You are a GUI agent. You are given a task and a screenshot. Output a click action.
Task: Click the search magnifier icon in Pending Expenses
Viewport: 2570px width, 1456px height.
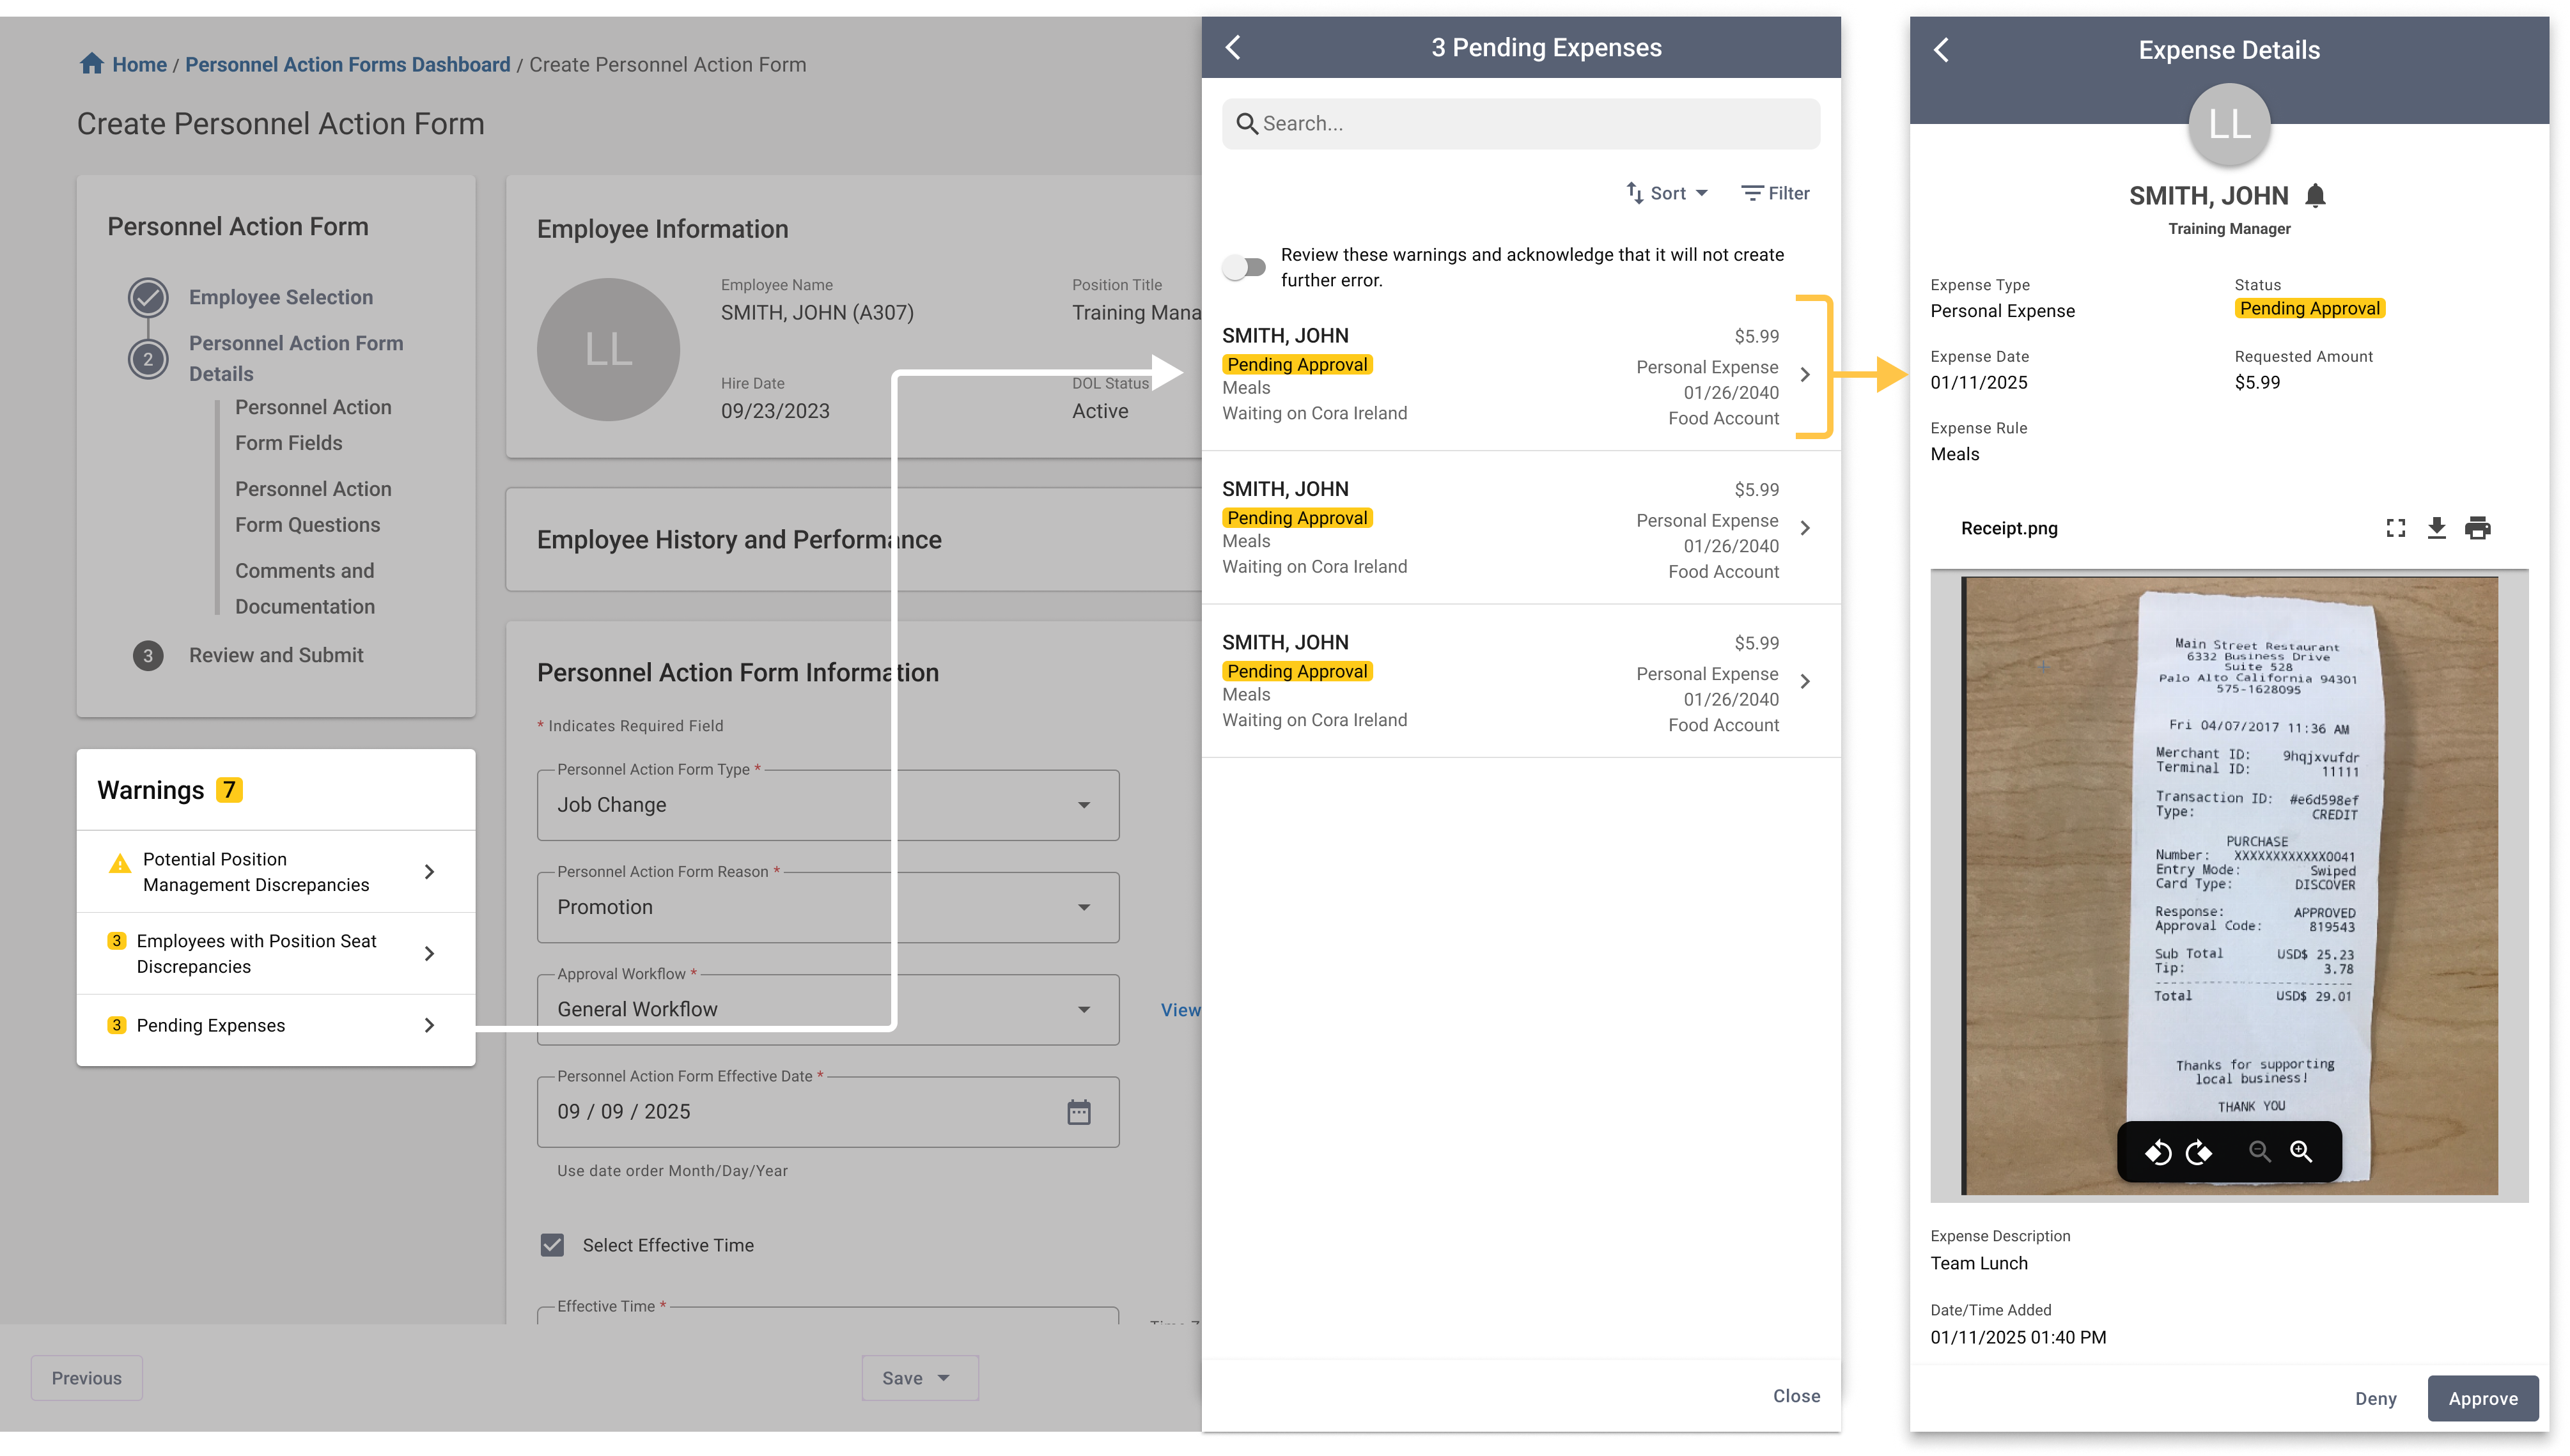coord(1247,124)
